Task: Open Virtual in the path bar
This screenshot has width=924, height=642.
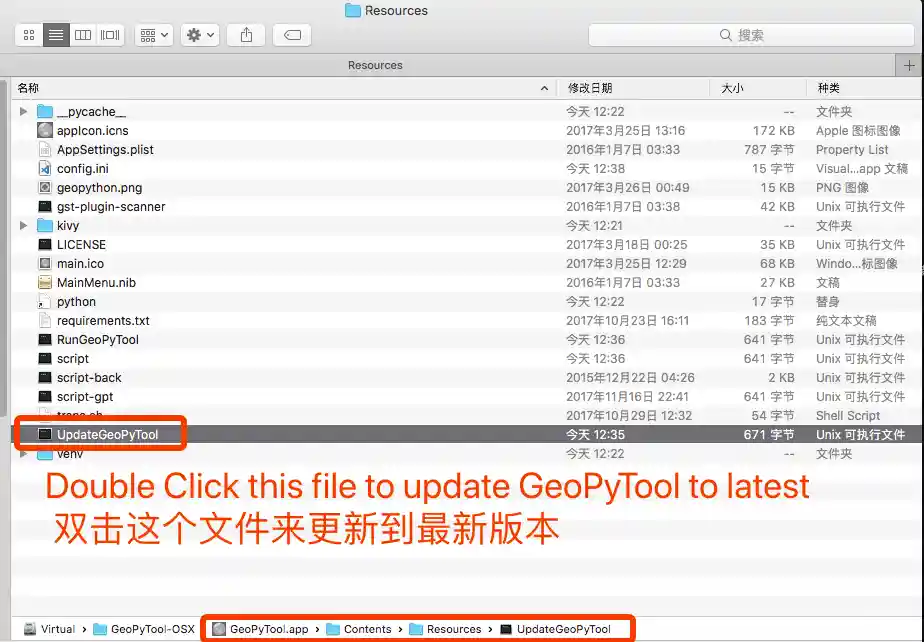Action: (50, 629)
